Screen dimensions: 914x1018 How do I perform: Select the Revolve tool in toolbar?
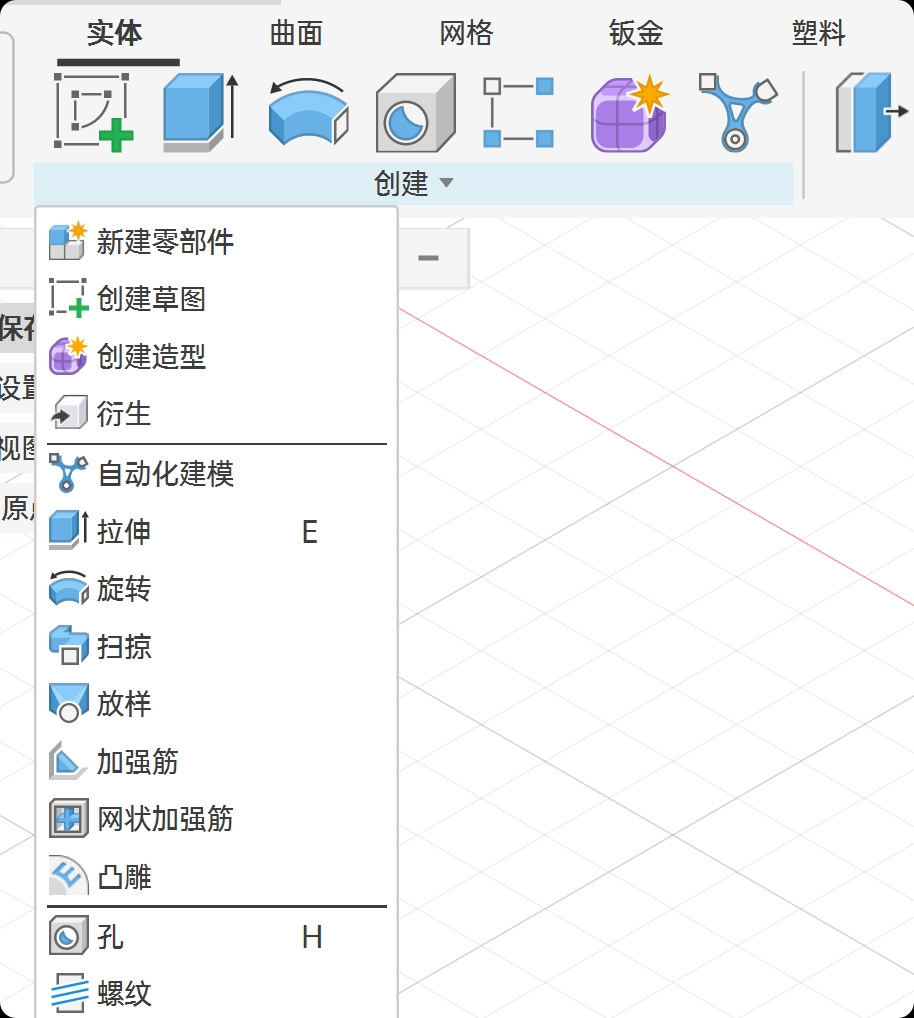point(308,112)
